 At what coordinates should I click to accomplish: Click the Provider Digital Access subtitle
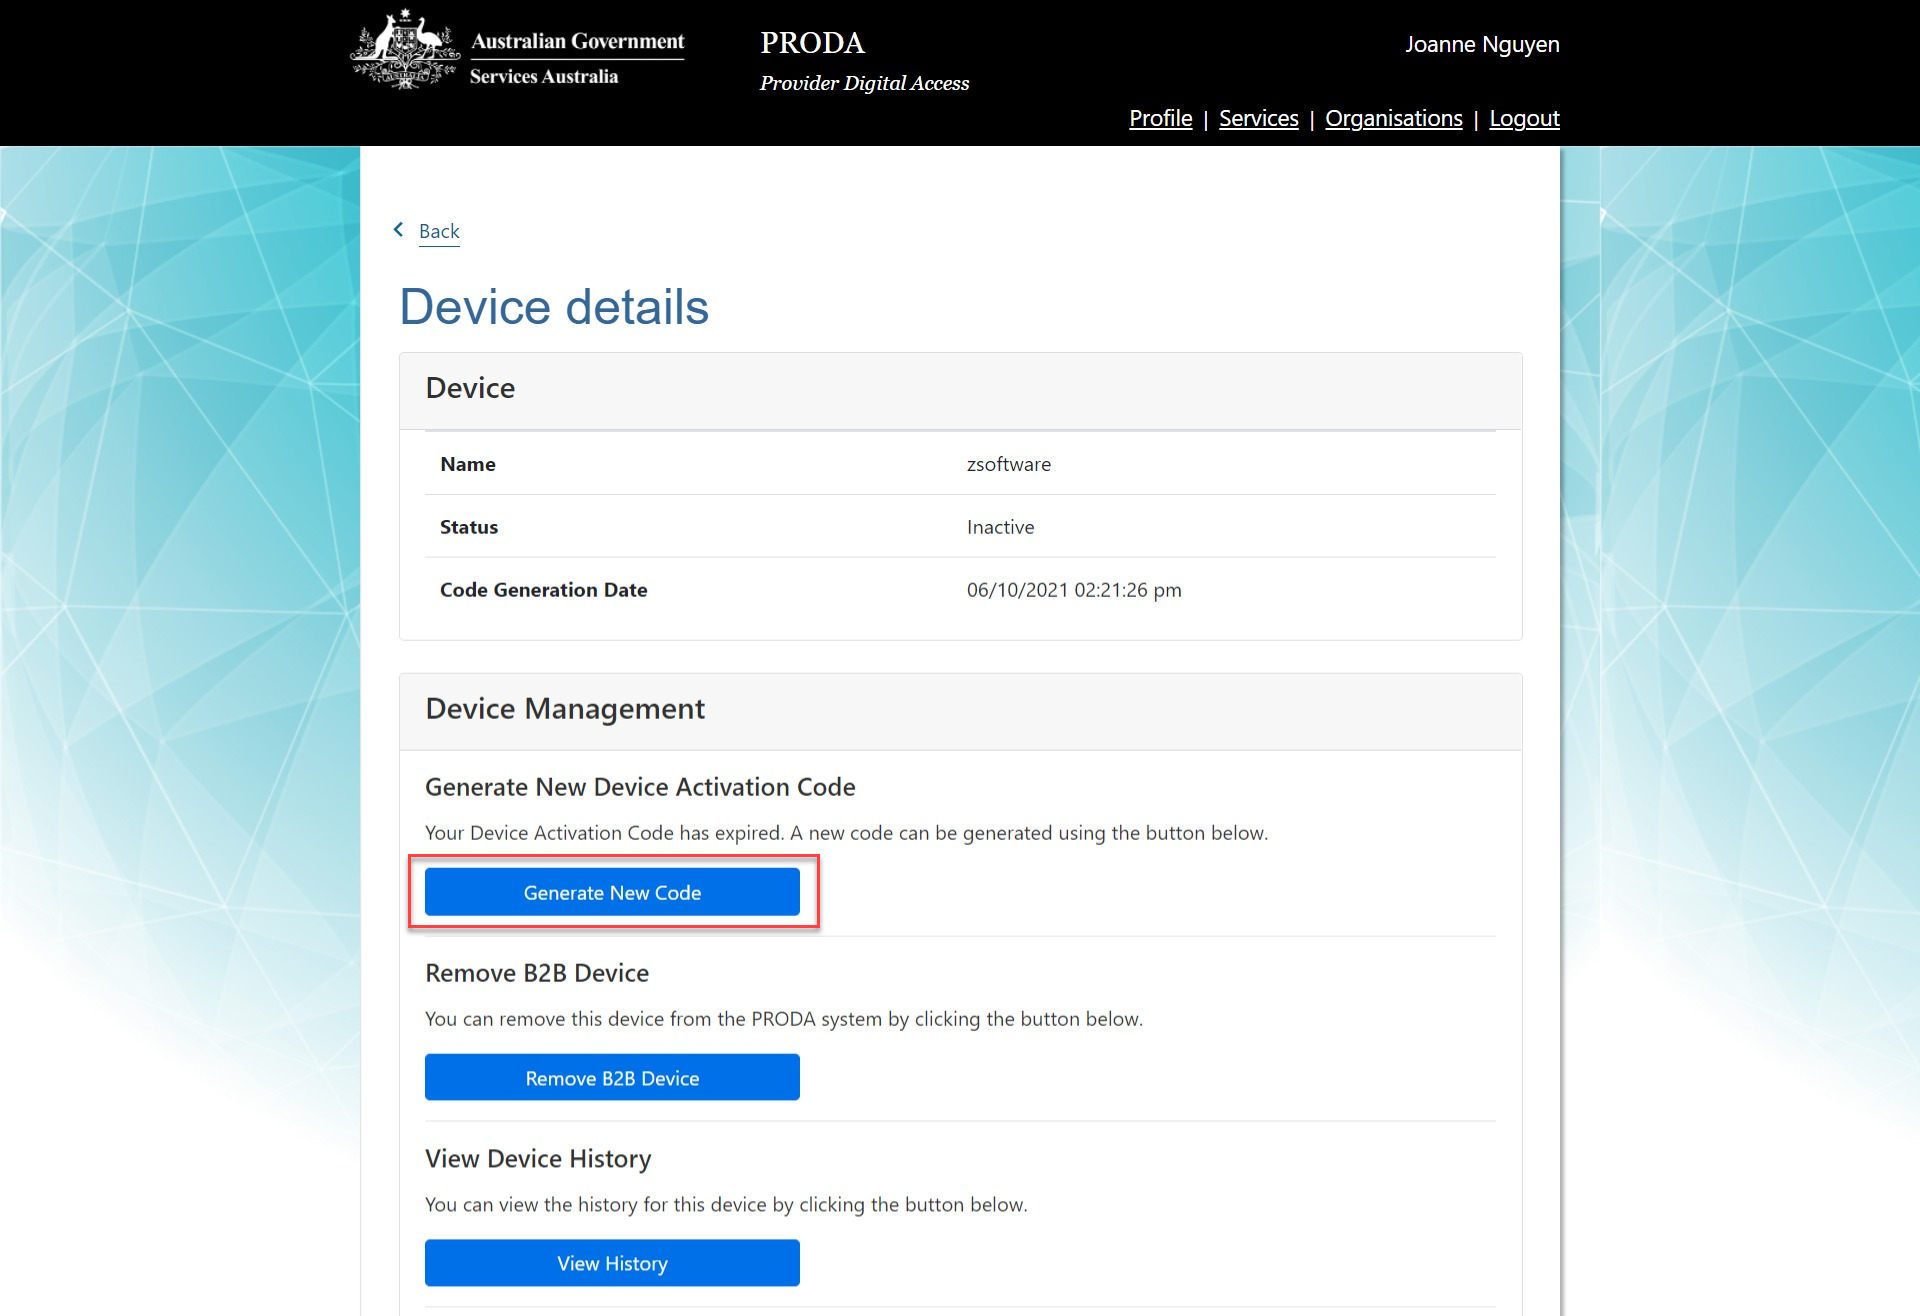point(864,83)
